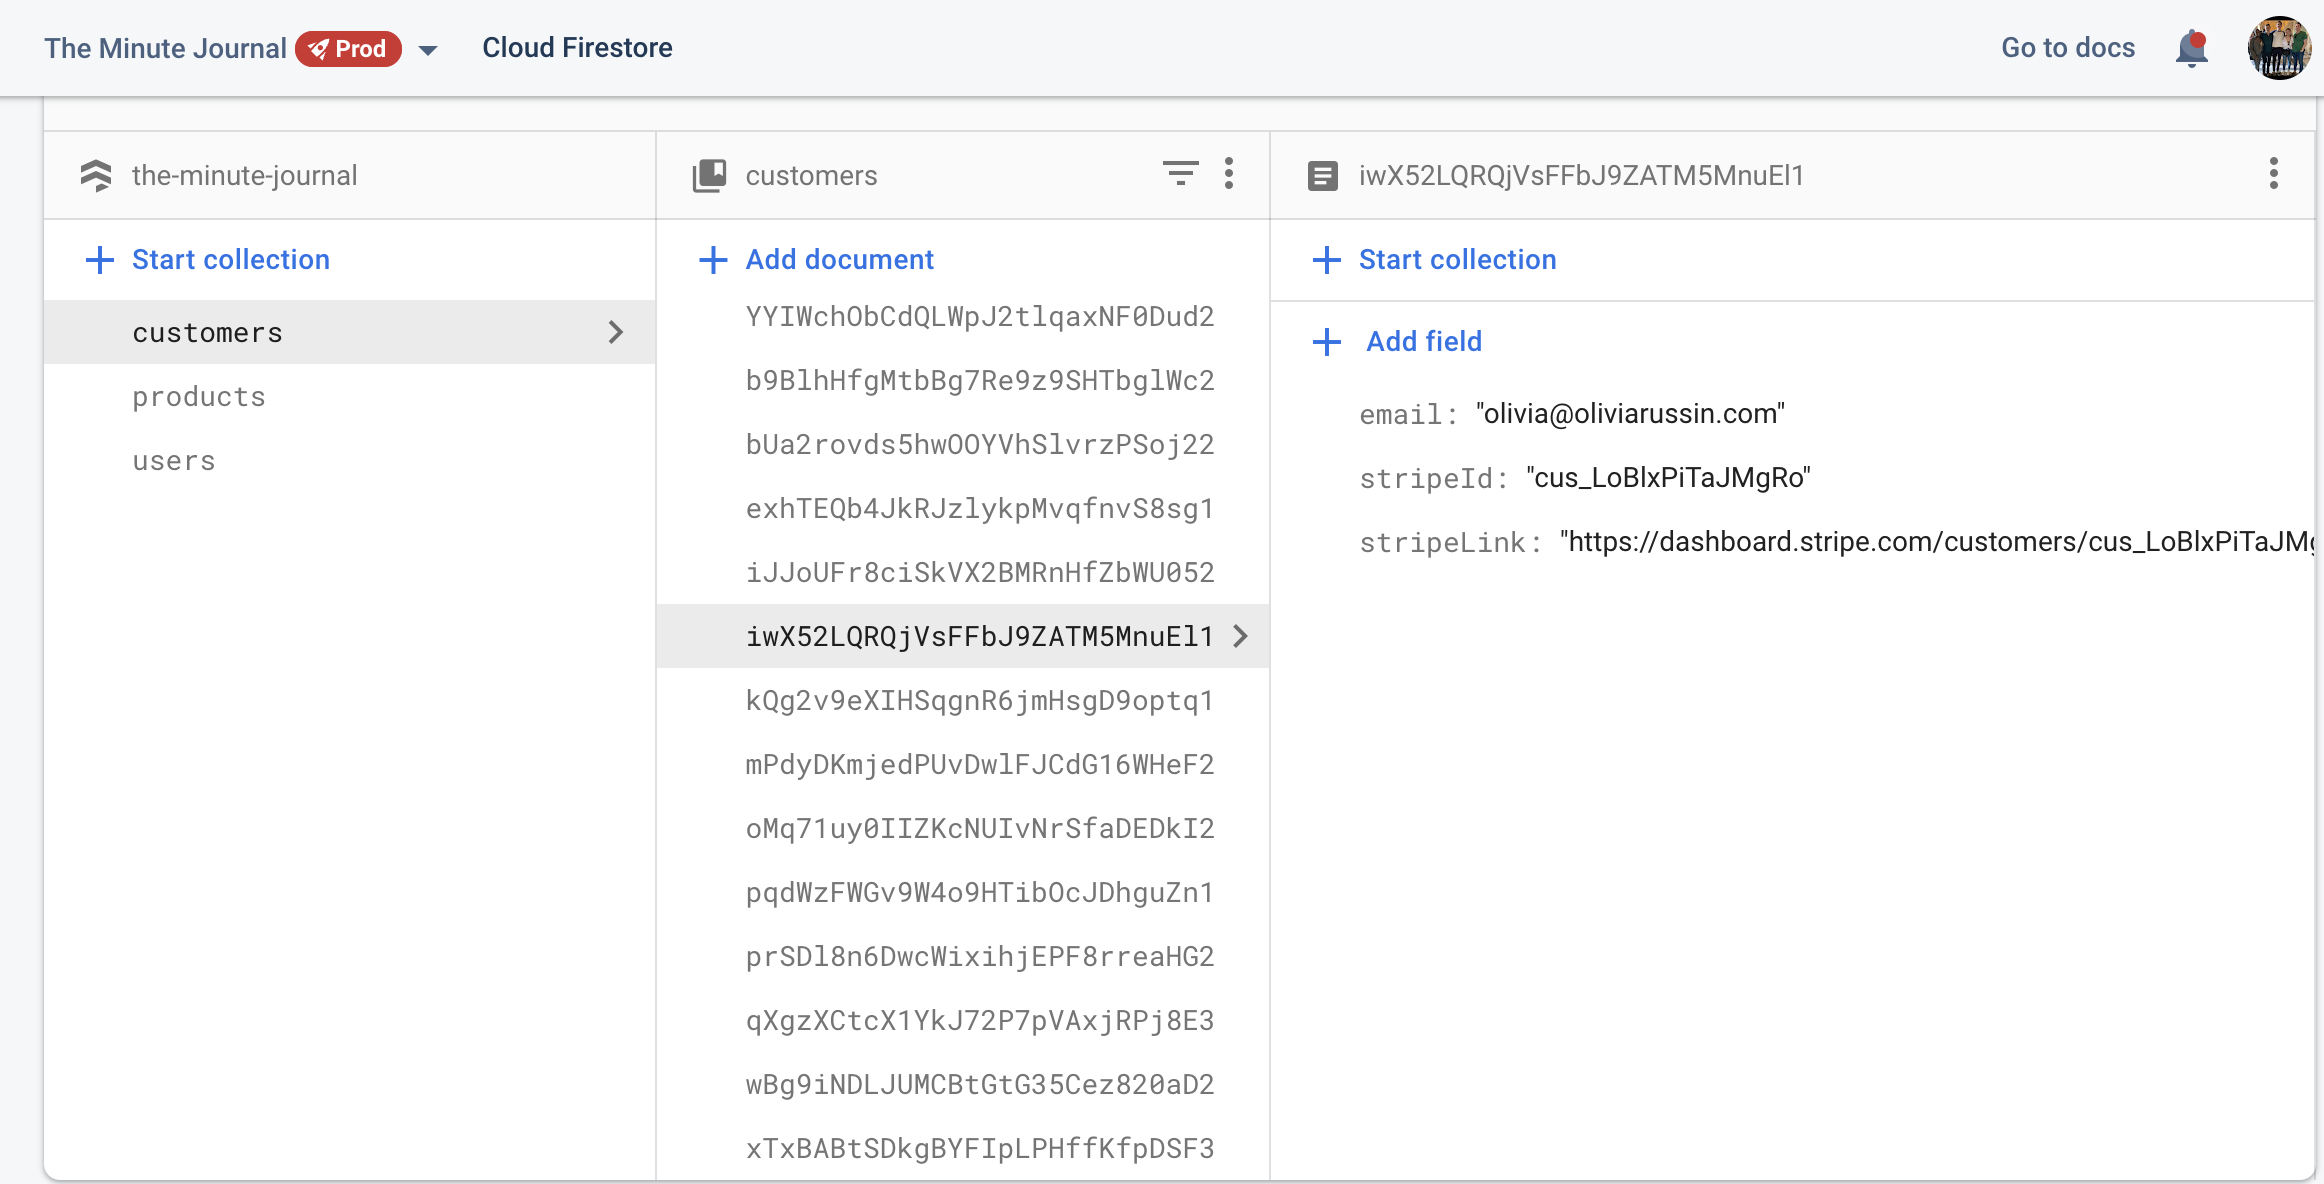Expand chevron beside customers collection
Image resolution: width=2324 pixels, height=1184 pixels.
[x=616, y=332]
